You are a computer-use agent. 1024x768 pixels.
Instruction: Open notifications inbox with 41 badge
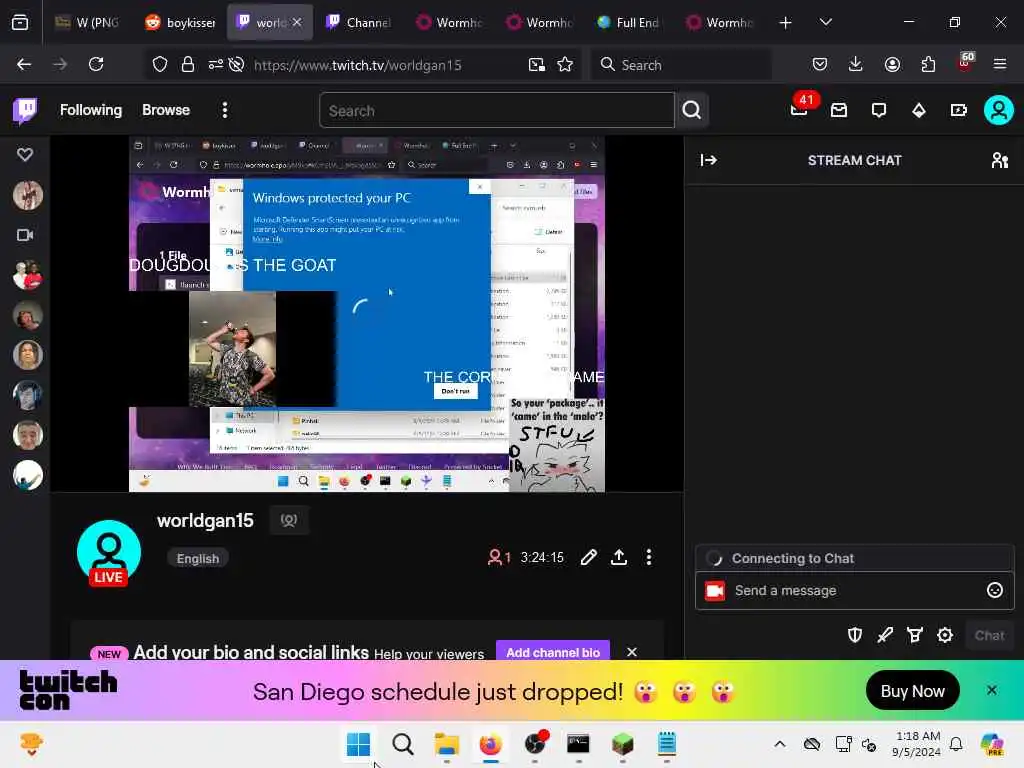coord(799,109)
